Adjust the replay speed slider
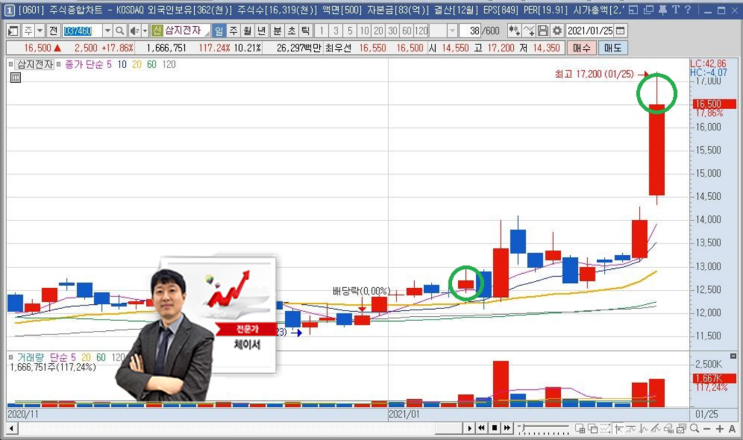The height and width of the screenshot is (440, 743). click(544, 429)
